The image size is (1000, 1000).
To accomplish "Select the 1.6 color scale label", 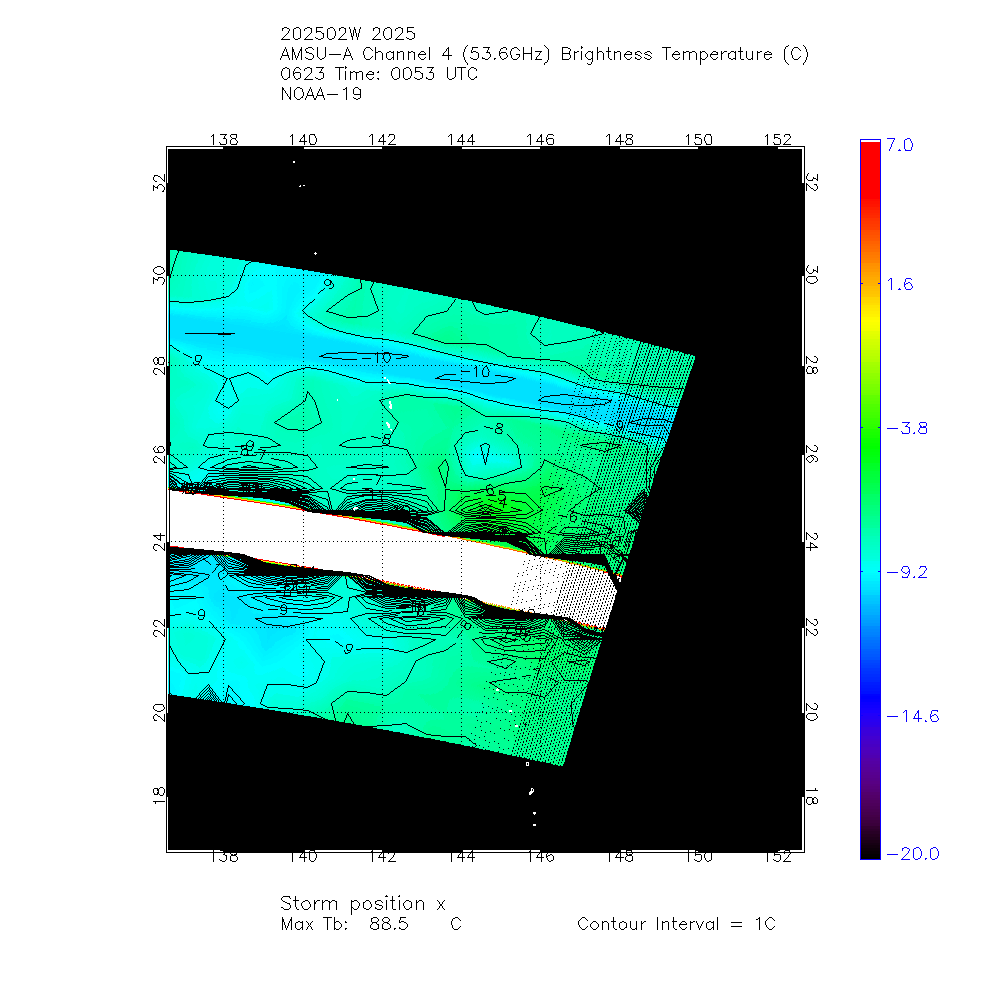I will click(900, 285).
